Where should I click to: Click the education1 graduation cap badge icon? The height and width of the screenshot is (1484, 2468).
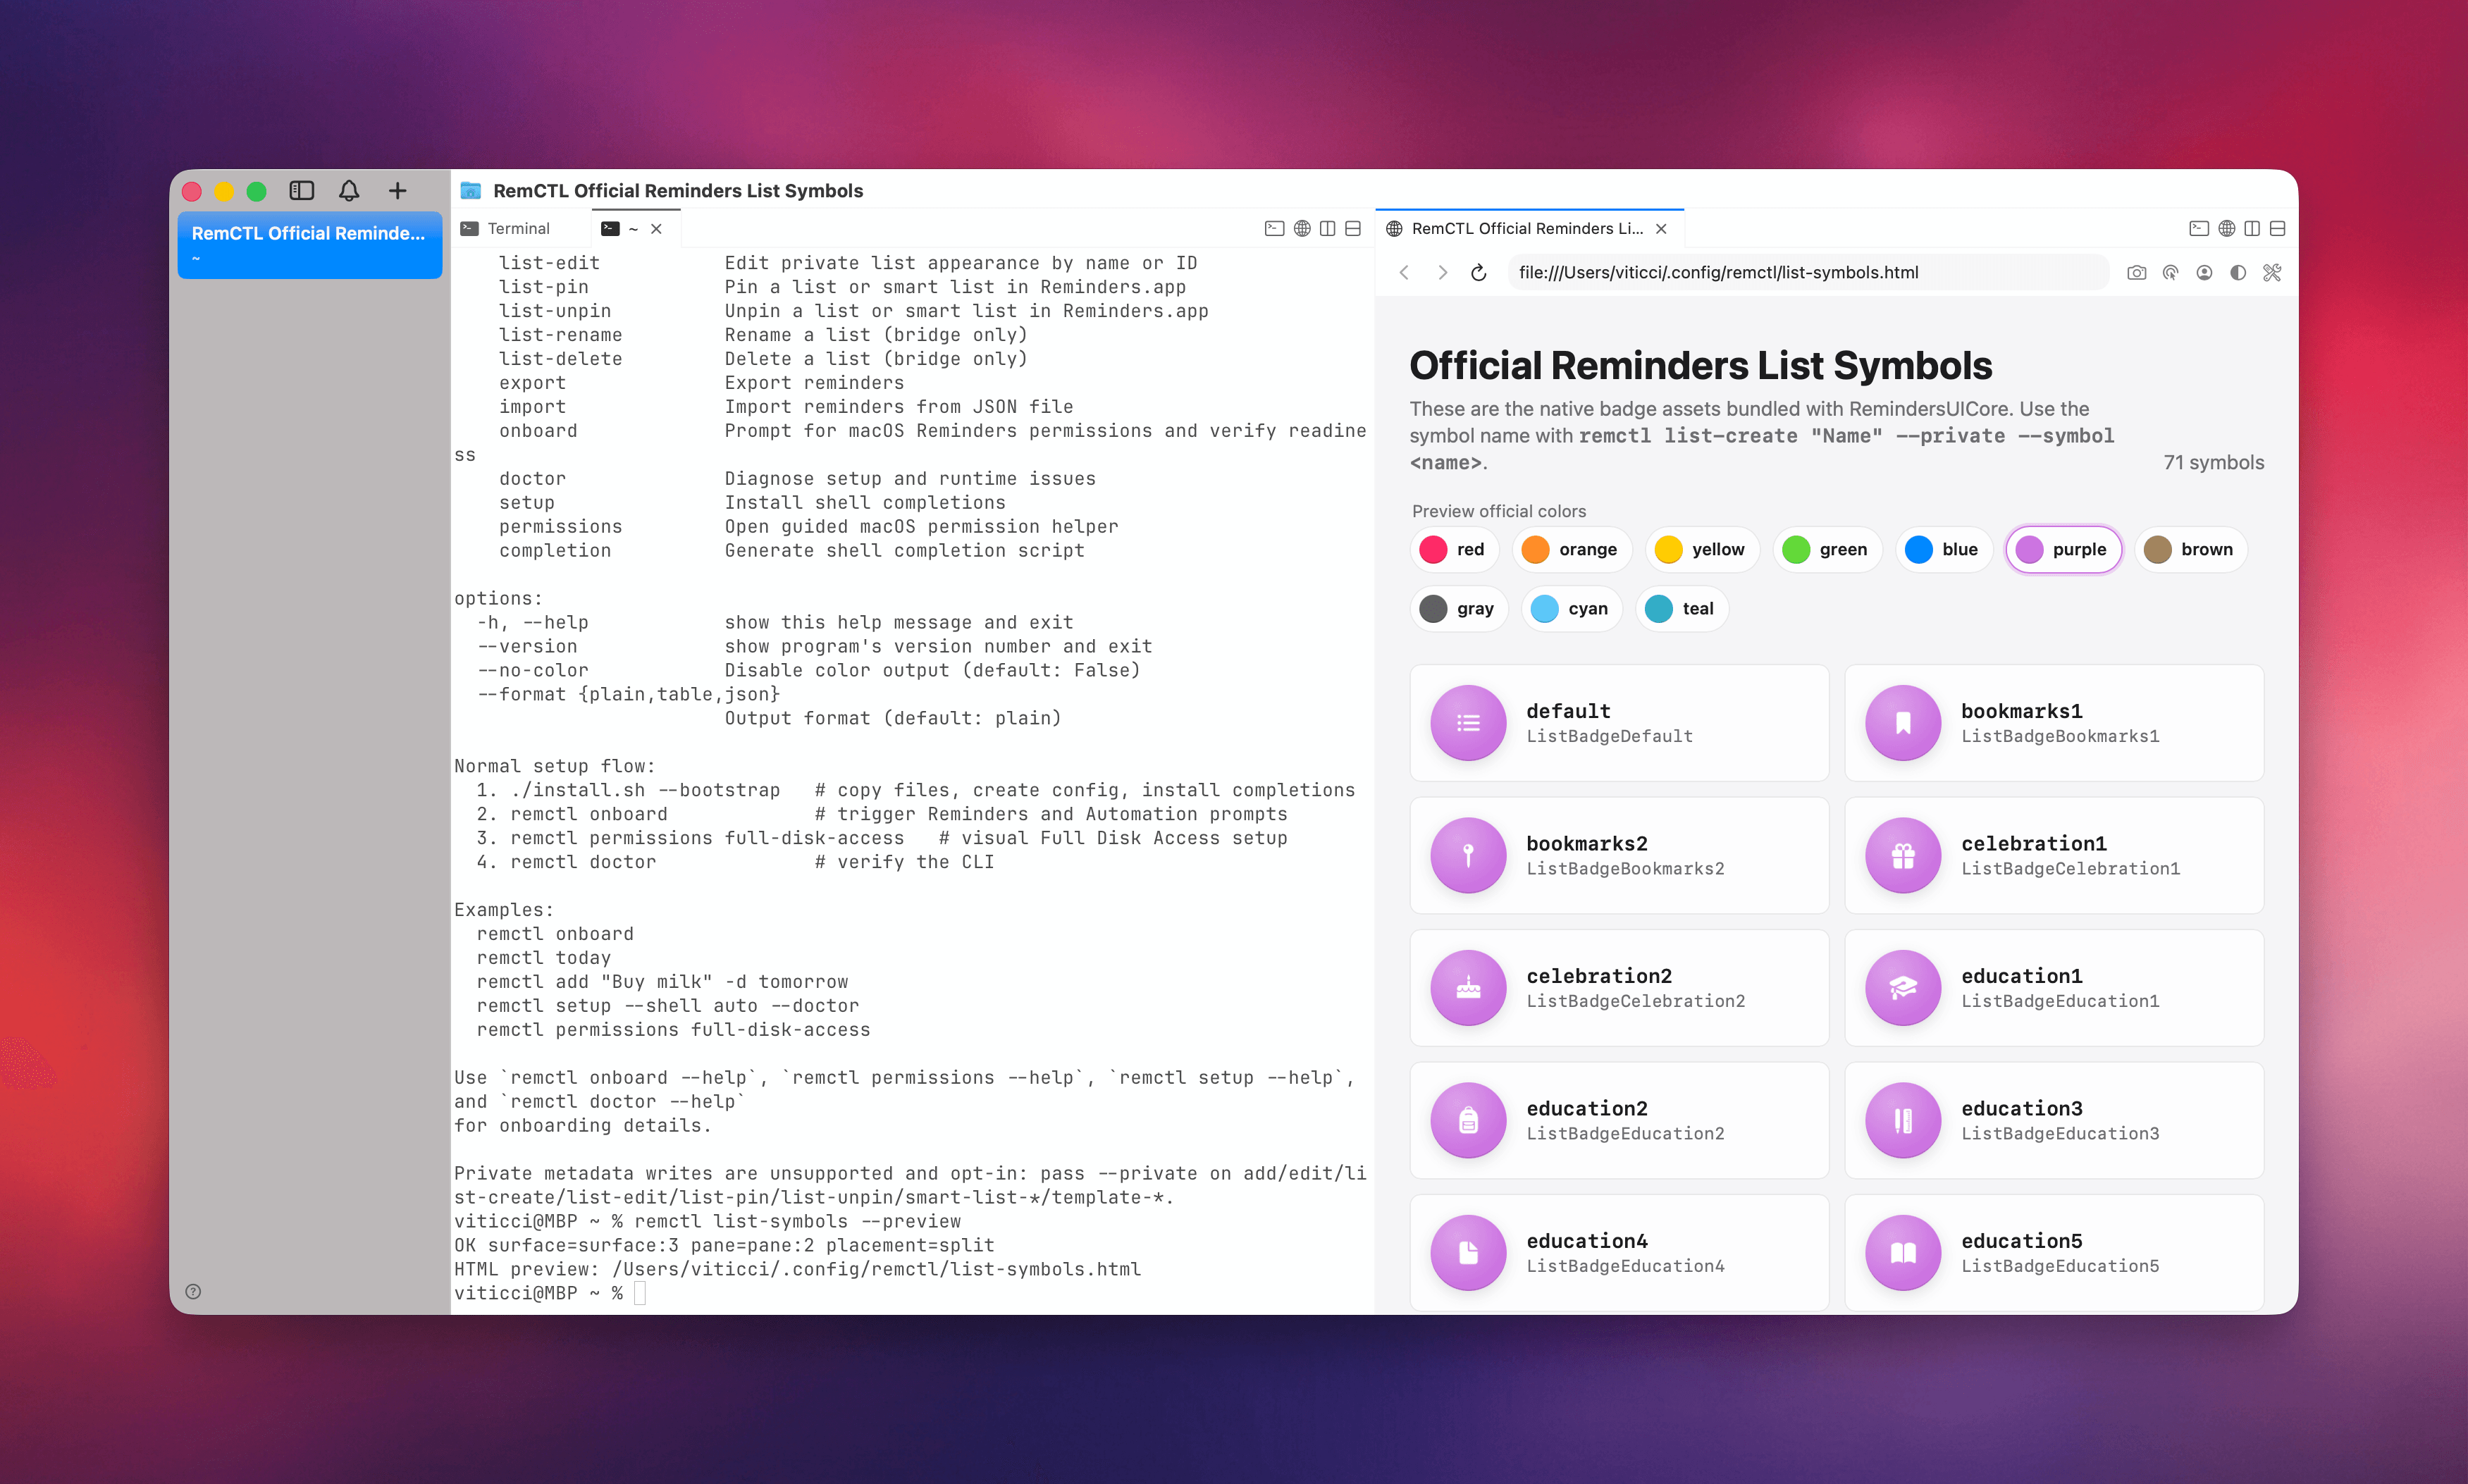coord(1903,988)
